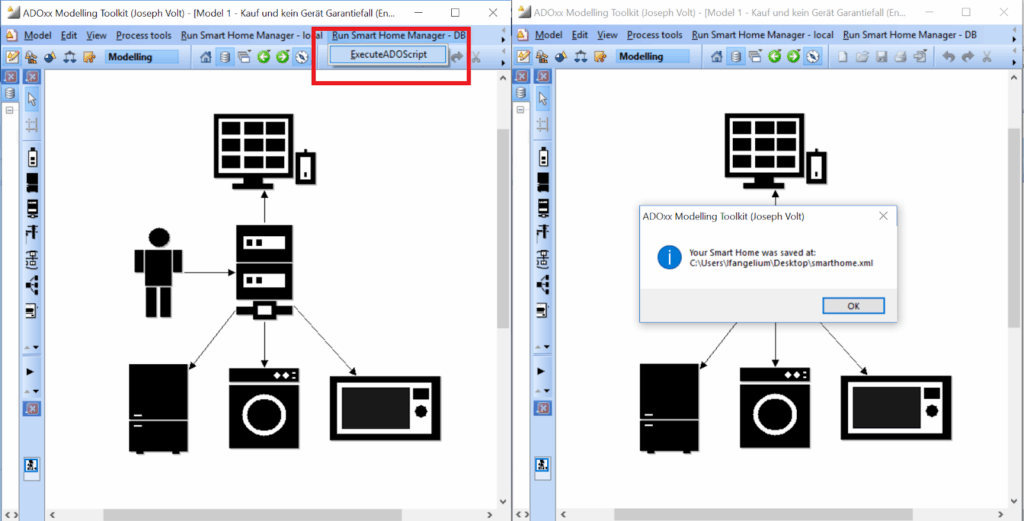Screen dimensions: 1024x521
Task: Click the Import/Export icon in right window toolbar
Action: pyautogui.click(x=600, y=57)
